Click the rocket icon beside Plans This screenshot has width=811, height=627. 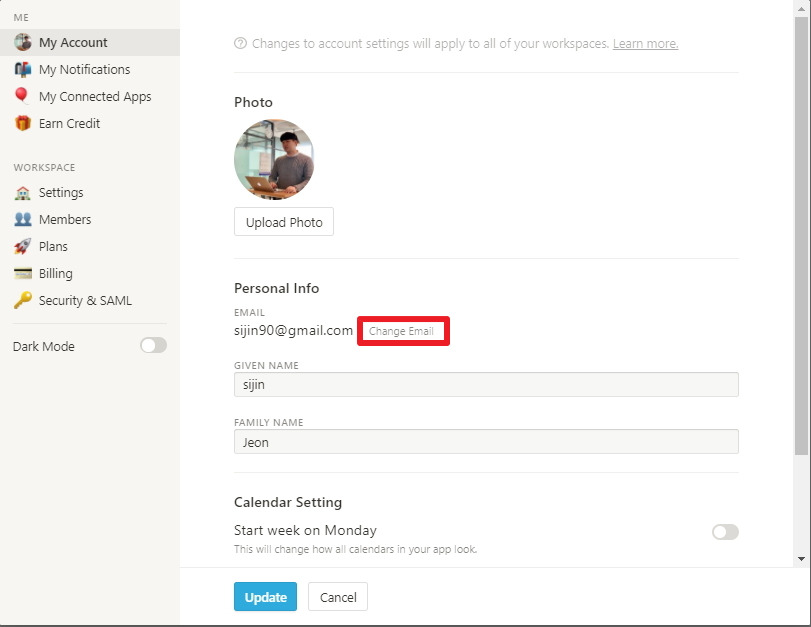[x=22, y=247]
